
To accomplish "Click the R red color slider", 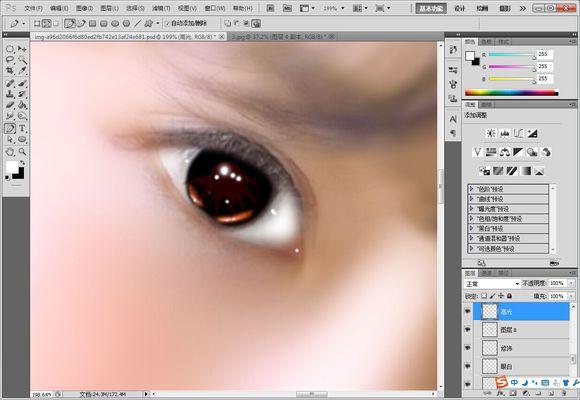I will pos(512,55).
